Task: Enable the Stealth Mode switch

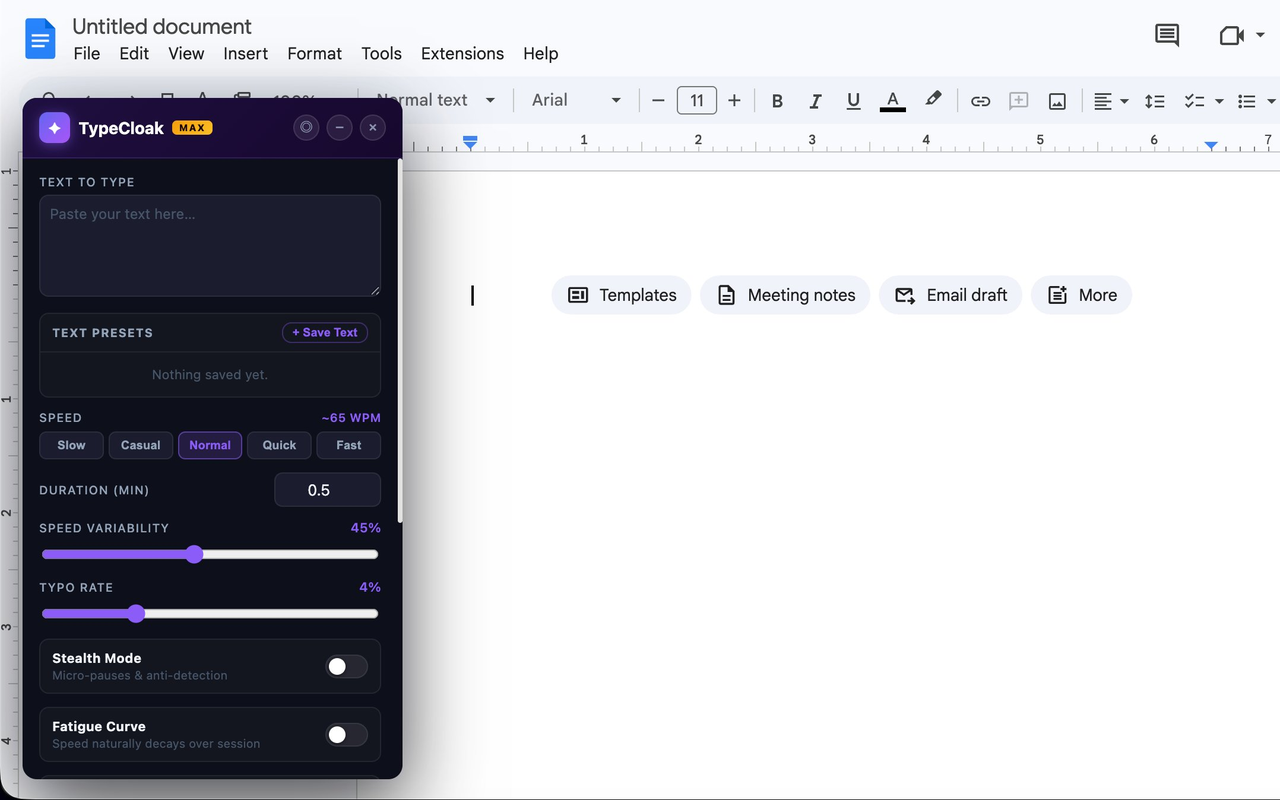Action: click(x=347, y=667)
